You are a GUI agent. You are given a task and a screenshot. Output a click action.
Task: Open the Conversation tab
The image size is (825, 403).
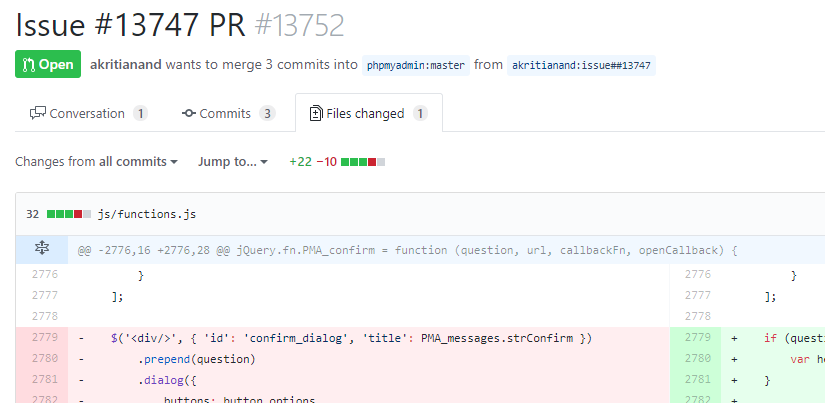(x=88, y=113)
